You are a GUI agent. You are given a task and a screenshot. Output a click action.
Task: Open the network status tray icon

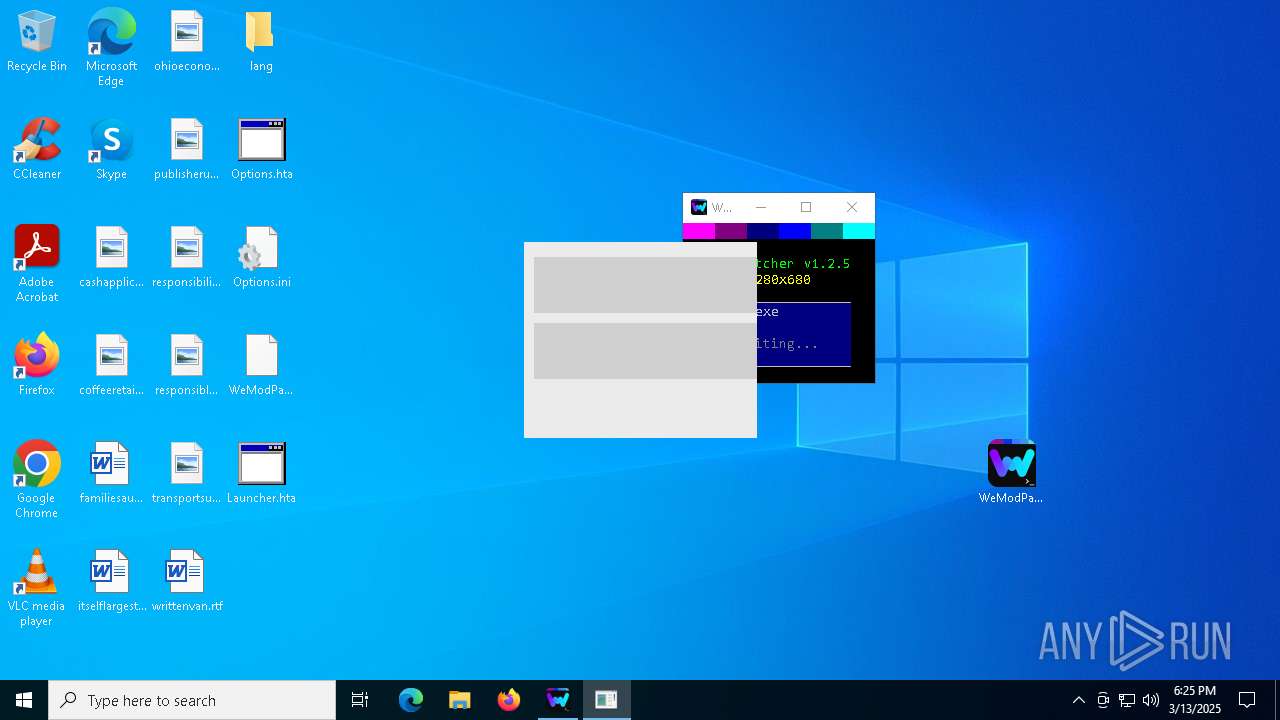pyautogui.click(x=1127, y=700)
